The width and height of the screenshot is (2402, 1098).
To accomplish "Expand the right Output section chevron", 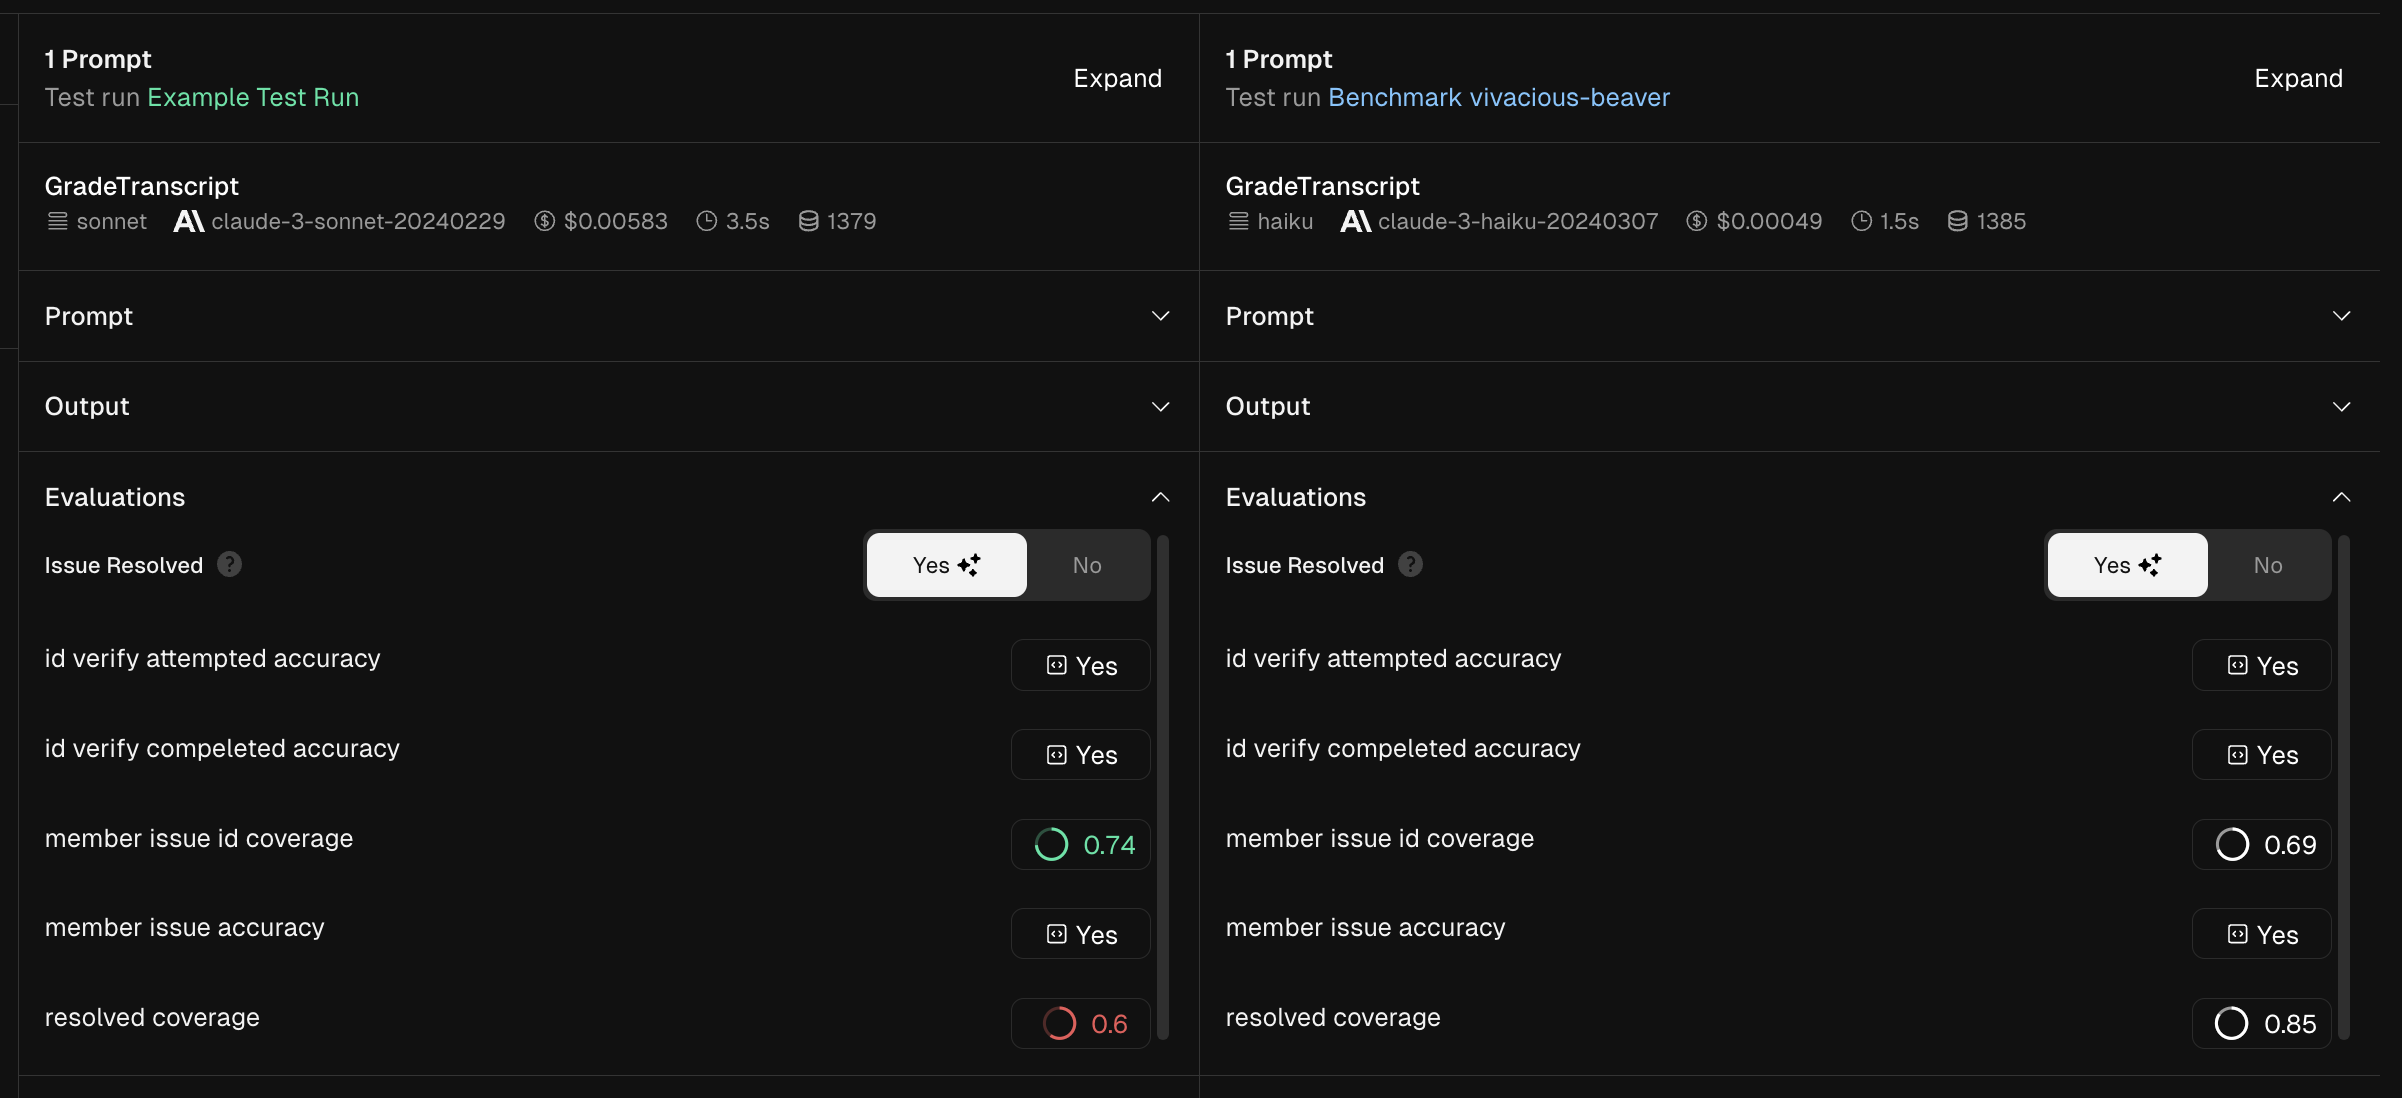I will (x=2341, y=407).
